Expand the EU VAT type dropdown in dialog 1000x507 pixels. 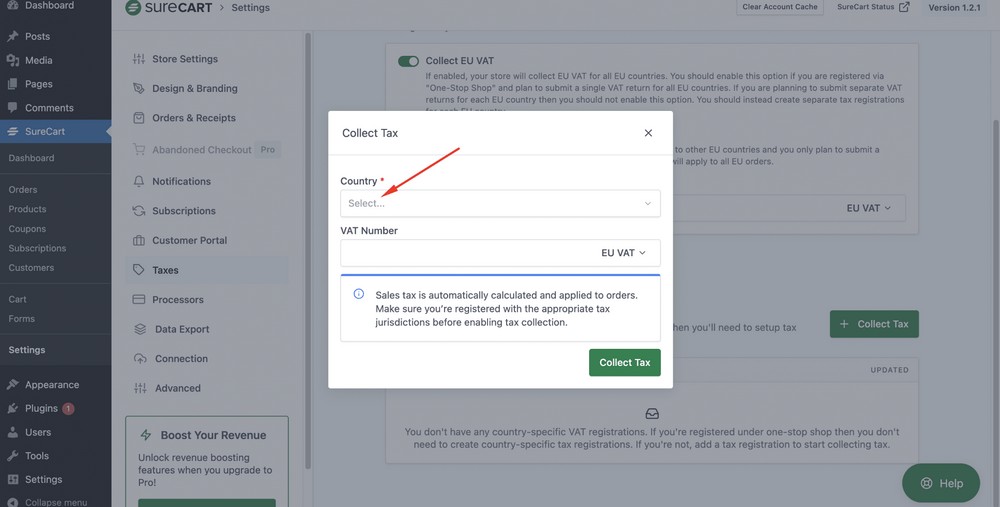pos(623,253)
